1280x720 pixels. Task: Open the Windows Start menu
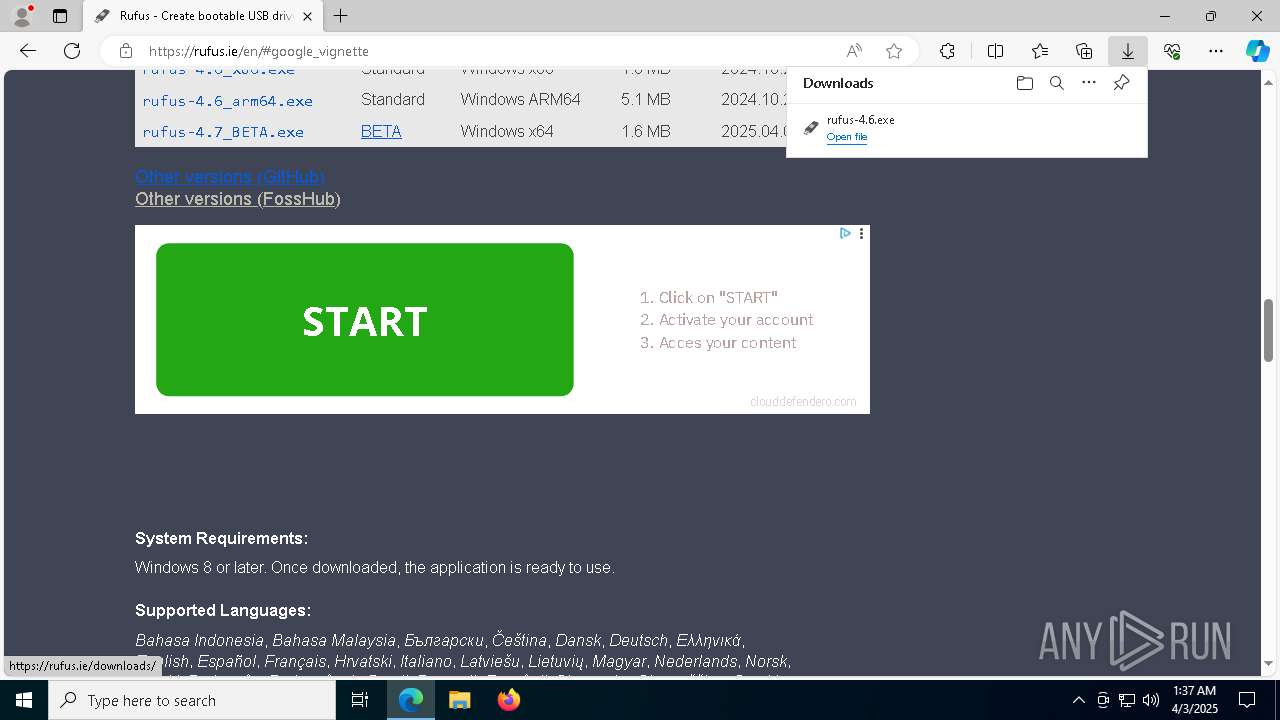pos(24,700)
